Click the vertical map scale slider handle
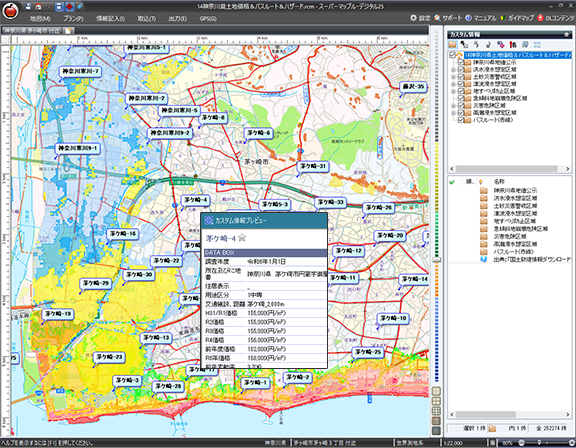Image resolution: width=576 pixels, height=448 pixels. coord(436,259)
